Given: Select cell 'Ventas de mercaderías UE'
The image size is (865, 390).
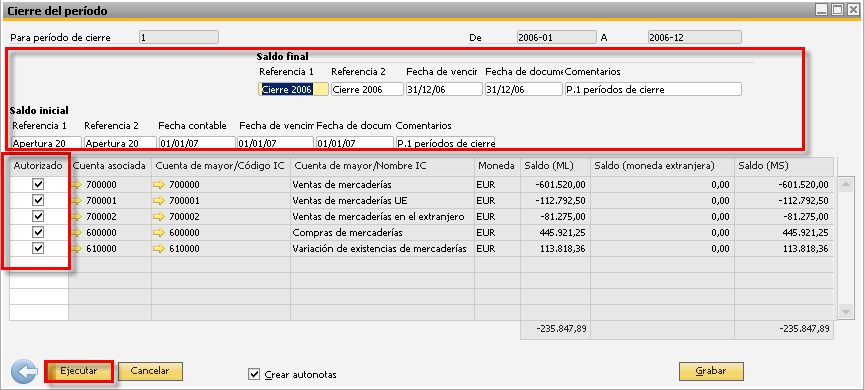Looking at the screenshot, I should 382,201.
